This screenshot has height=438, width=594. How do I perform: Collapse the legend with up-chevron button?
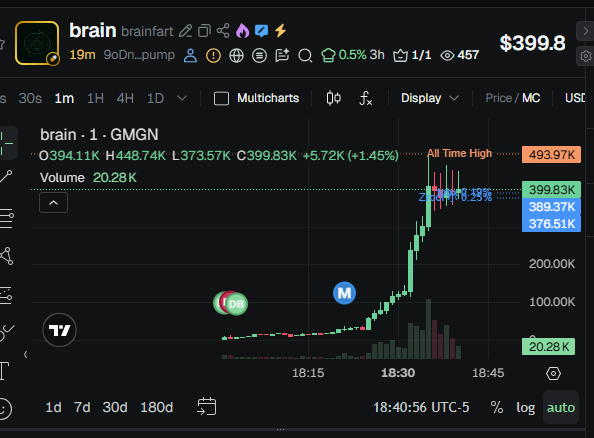click(53, 203)
